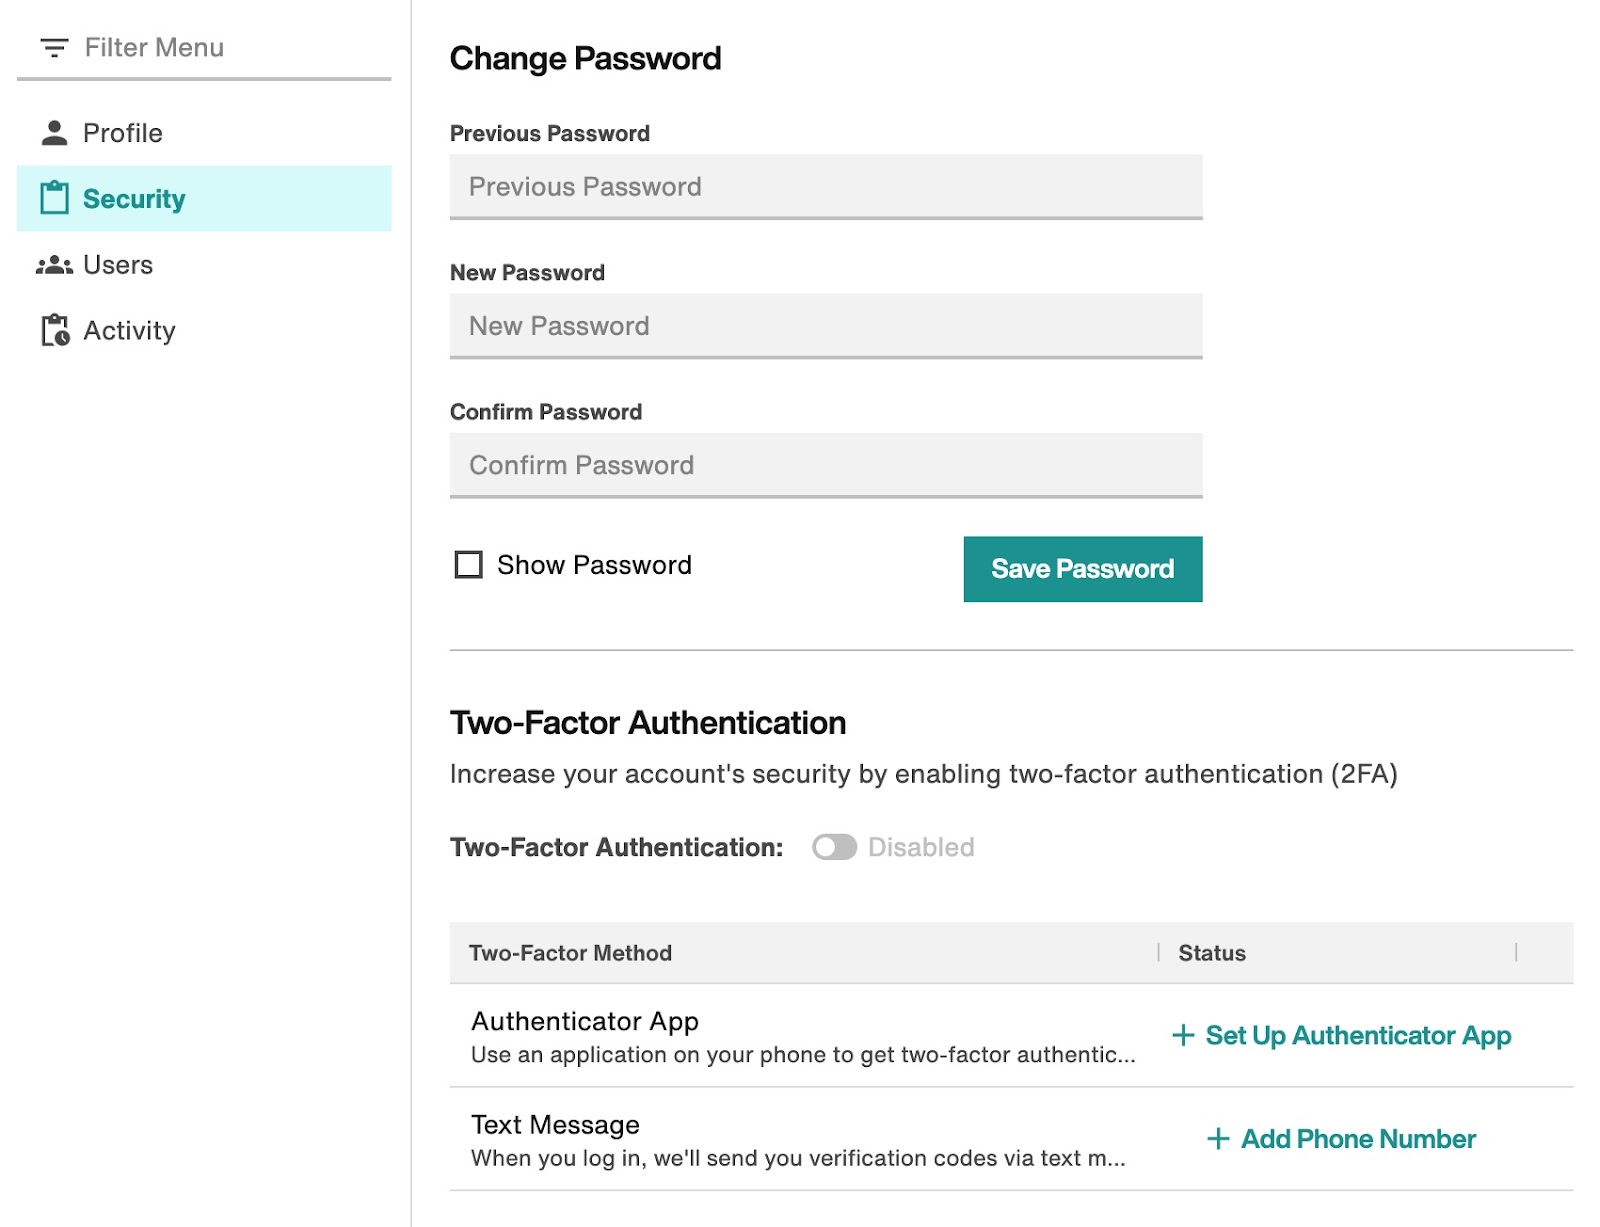Focus the New Password field
The image size is (1600, 1227).
pyautogui.click(x=826, y=326)
